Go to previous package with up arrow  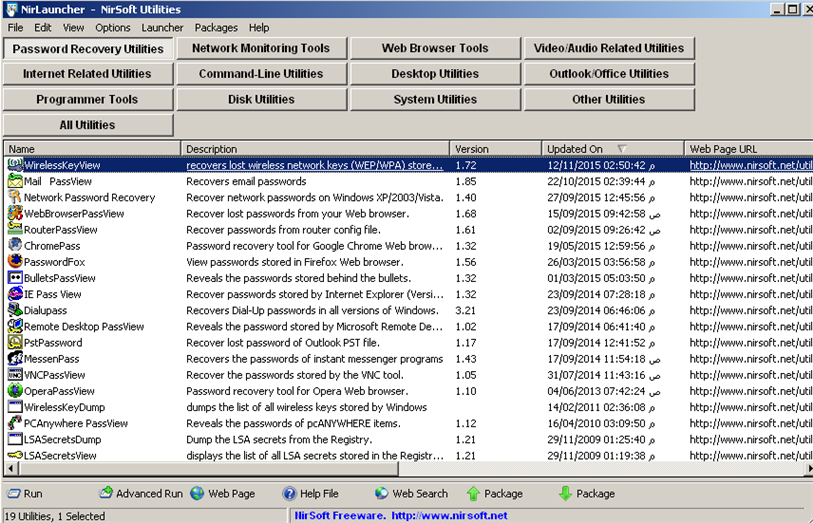[474, 493]
